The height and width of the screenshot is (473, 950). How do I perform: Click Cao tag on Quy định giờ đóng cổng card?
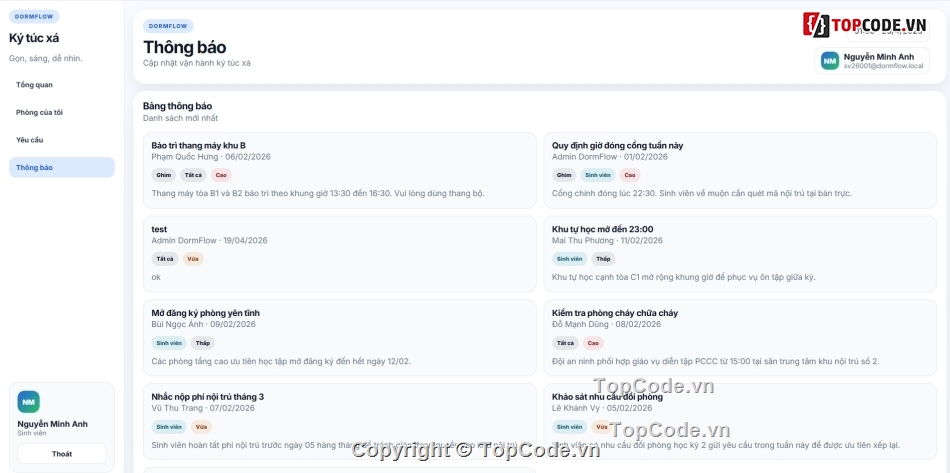(x=630, y=175)
